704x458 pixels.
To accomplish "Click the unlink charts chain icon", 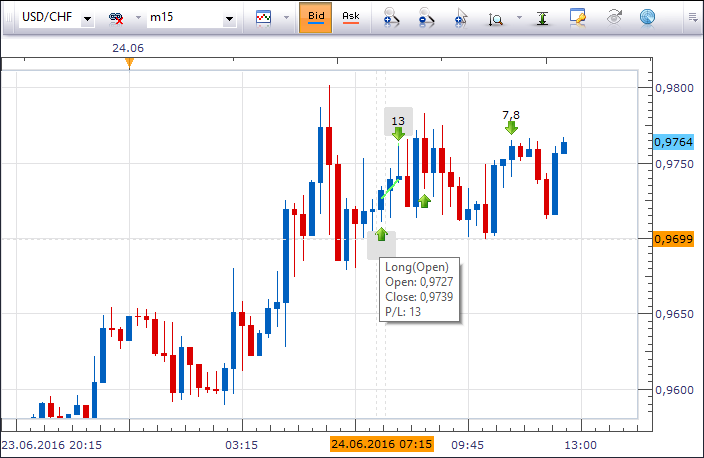I will (x=116, y=18).
